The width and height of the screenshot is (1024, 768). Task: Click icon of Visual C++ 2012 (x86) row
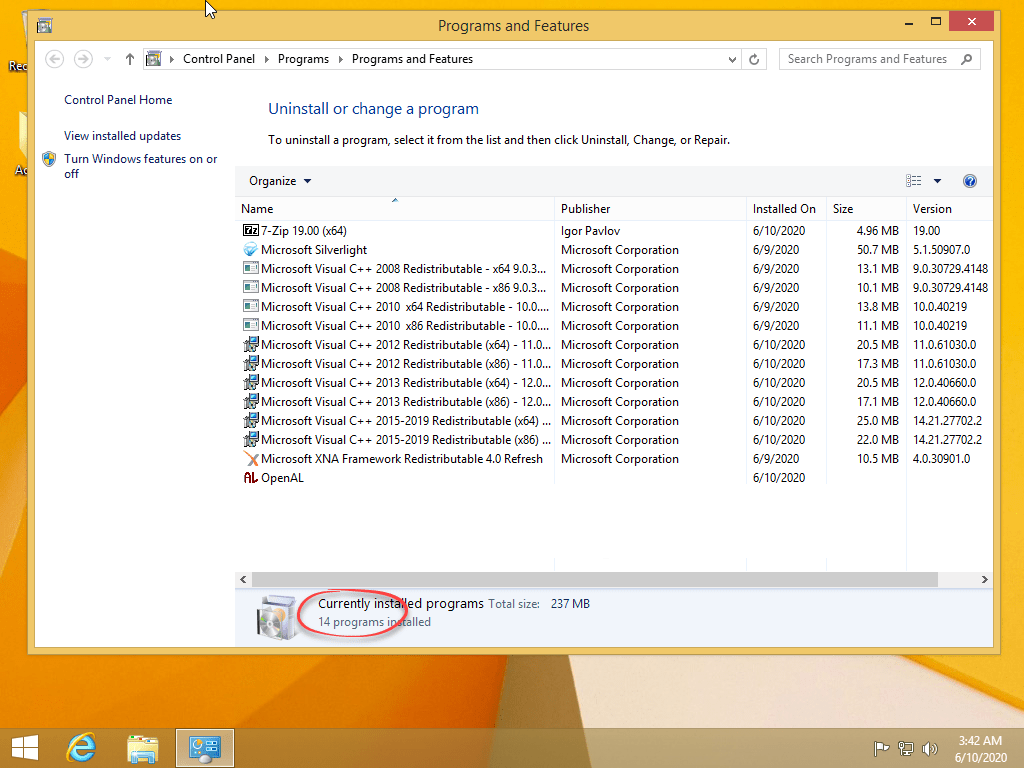tap(250, 363)
